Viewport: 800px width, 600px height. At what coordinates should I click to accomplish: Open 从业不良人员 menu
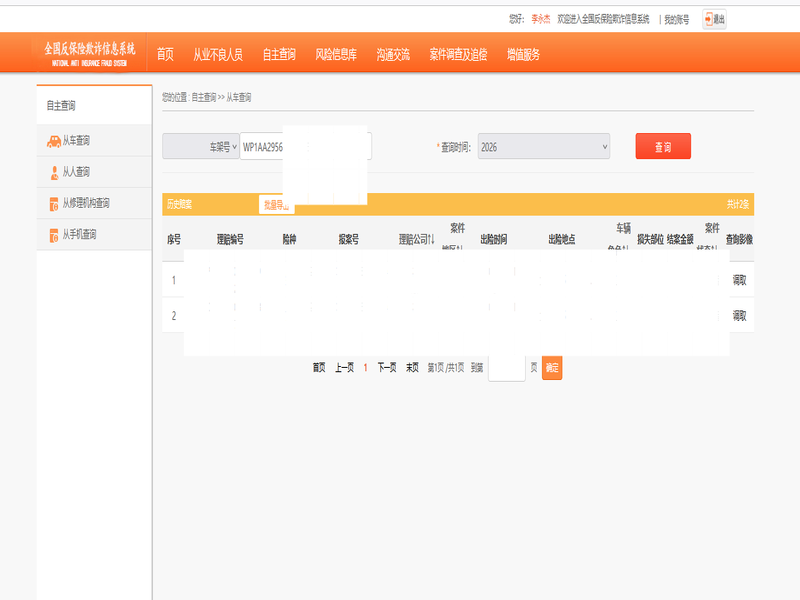pyautogui.click(x=218, y=54)
